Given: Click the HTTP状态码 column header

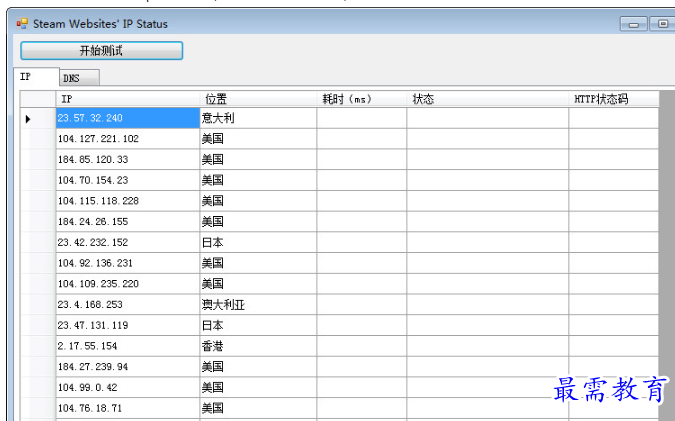Looking at the screenshot, I should [x=614, y=99].
